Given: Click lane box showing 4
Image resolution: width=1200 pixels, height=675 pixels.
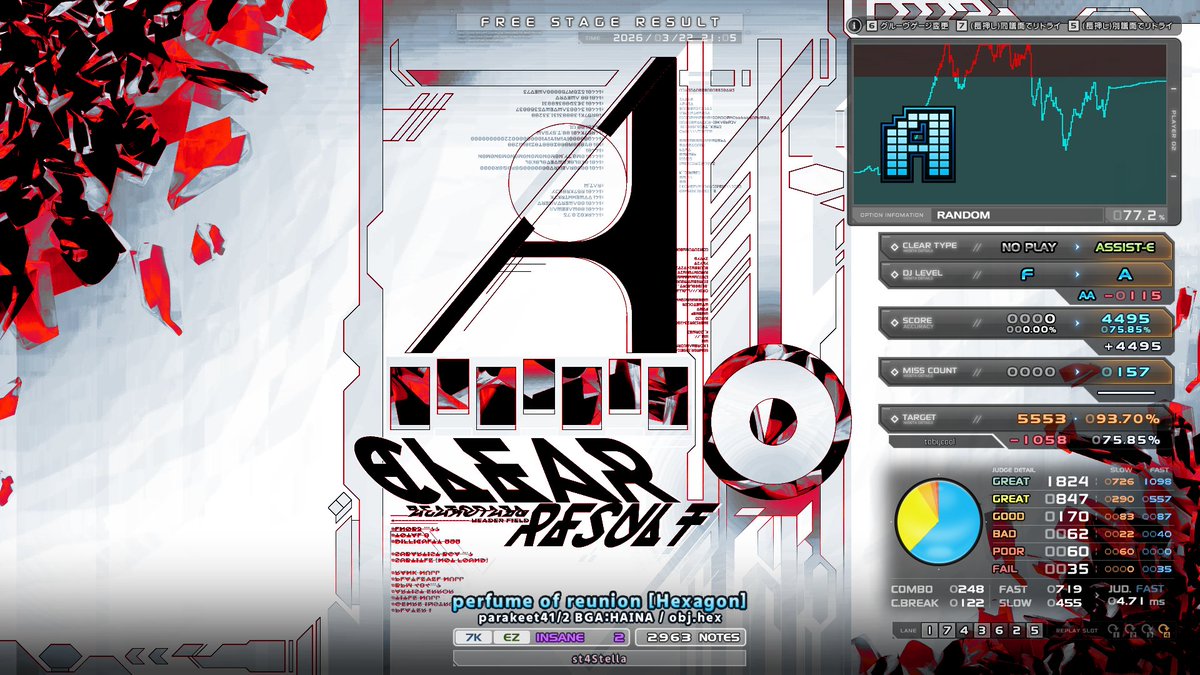Looking at the screenshot, I should [x=964, y=630].
